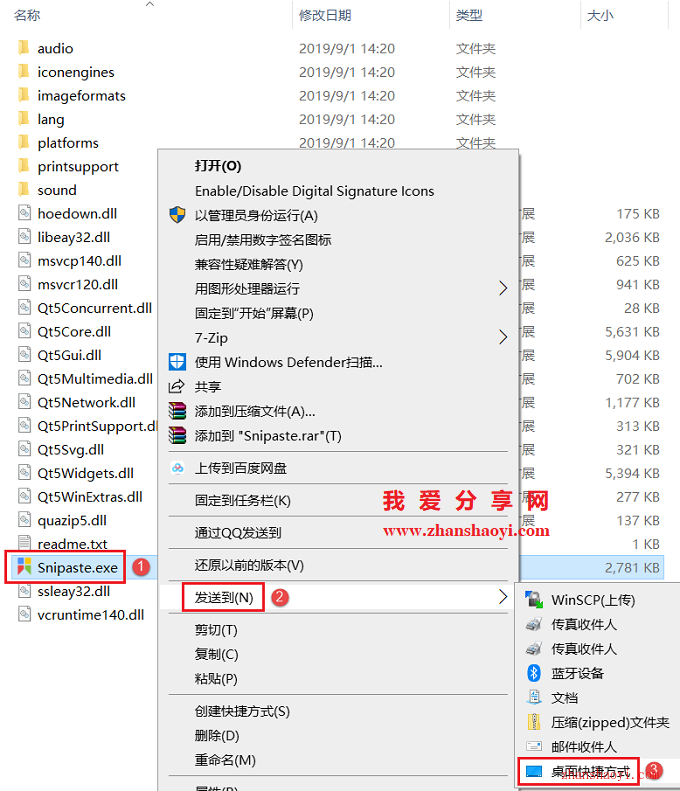Click the WinRAR icon for 添加到压缩文件(A)
The width and height of the screenshot is (680, 791).
click(177, 411)
